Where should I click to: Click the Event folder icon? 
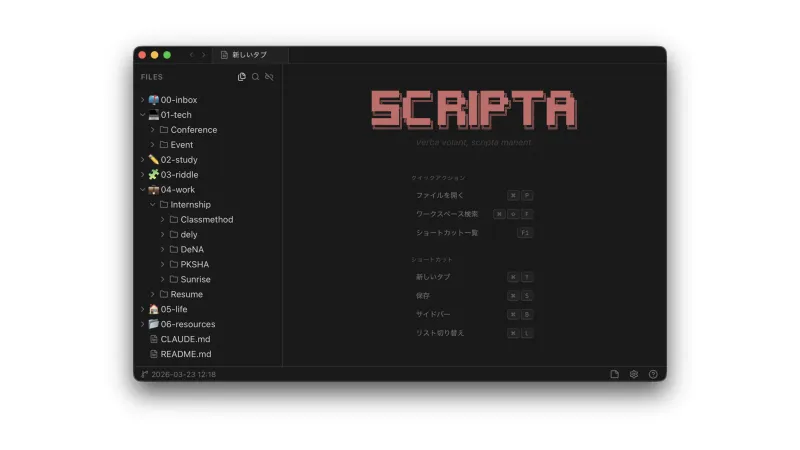pos(164,145)
